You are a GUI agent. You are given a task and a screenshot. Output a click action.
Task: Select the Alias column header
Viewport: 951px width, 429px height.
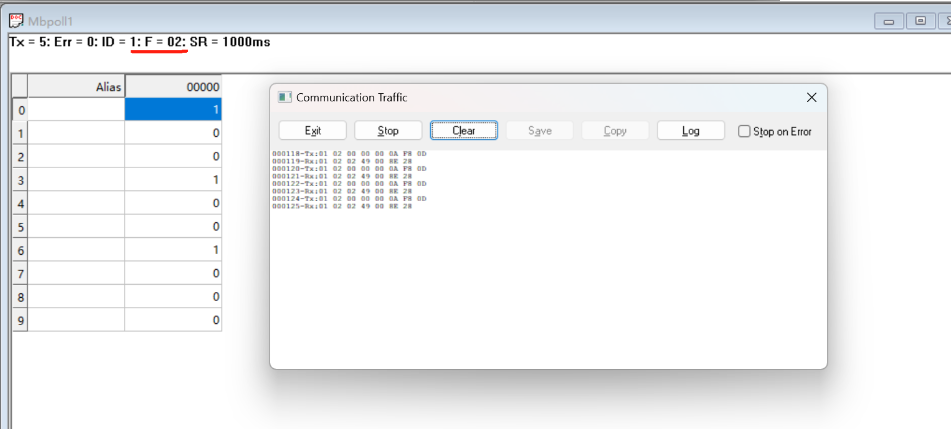coord(76,87)
